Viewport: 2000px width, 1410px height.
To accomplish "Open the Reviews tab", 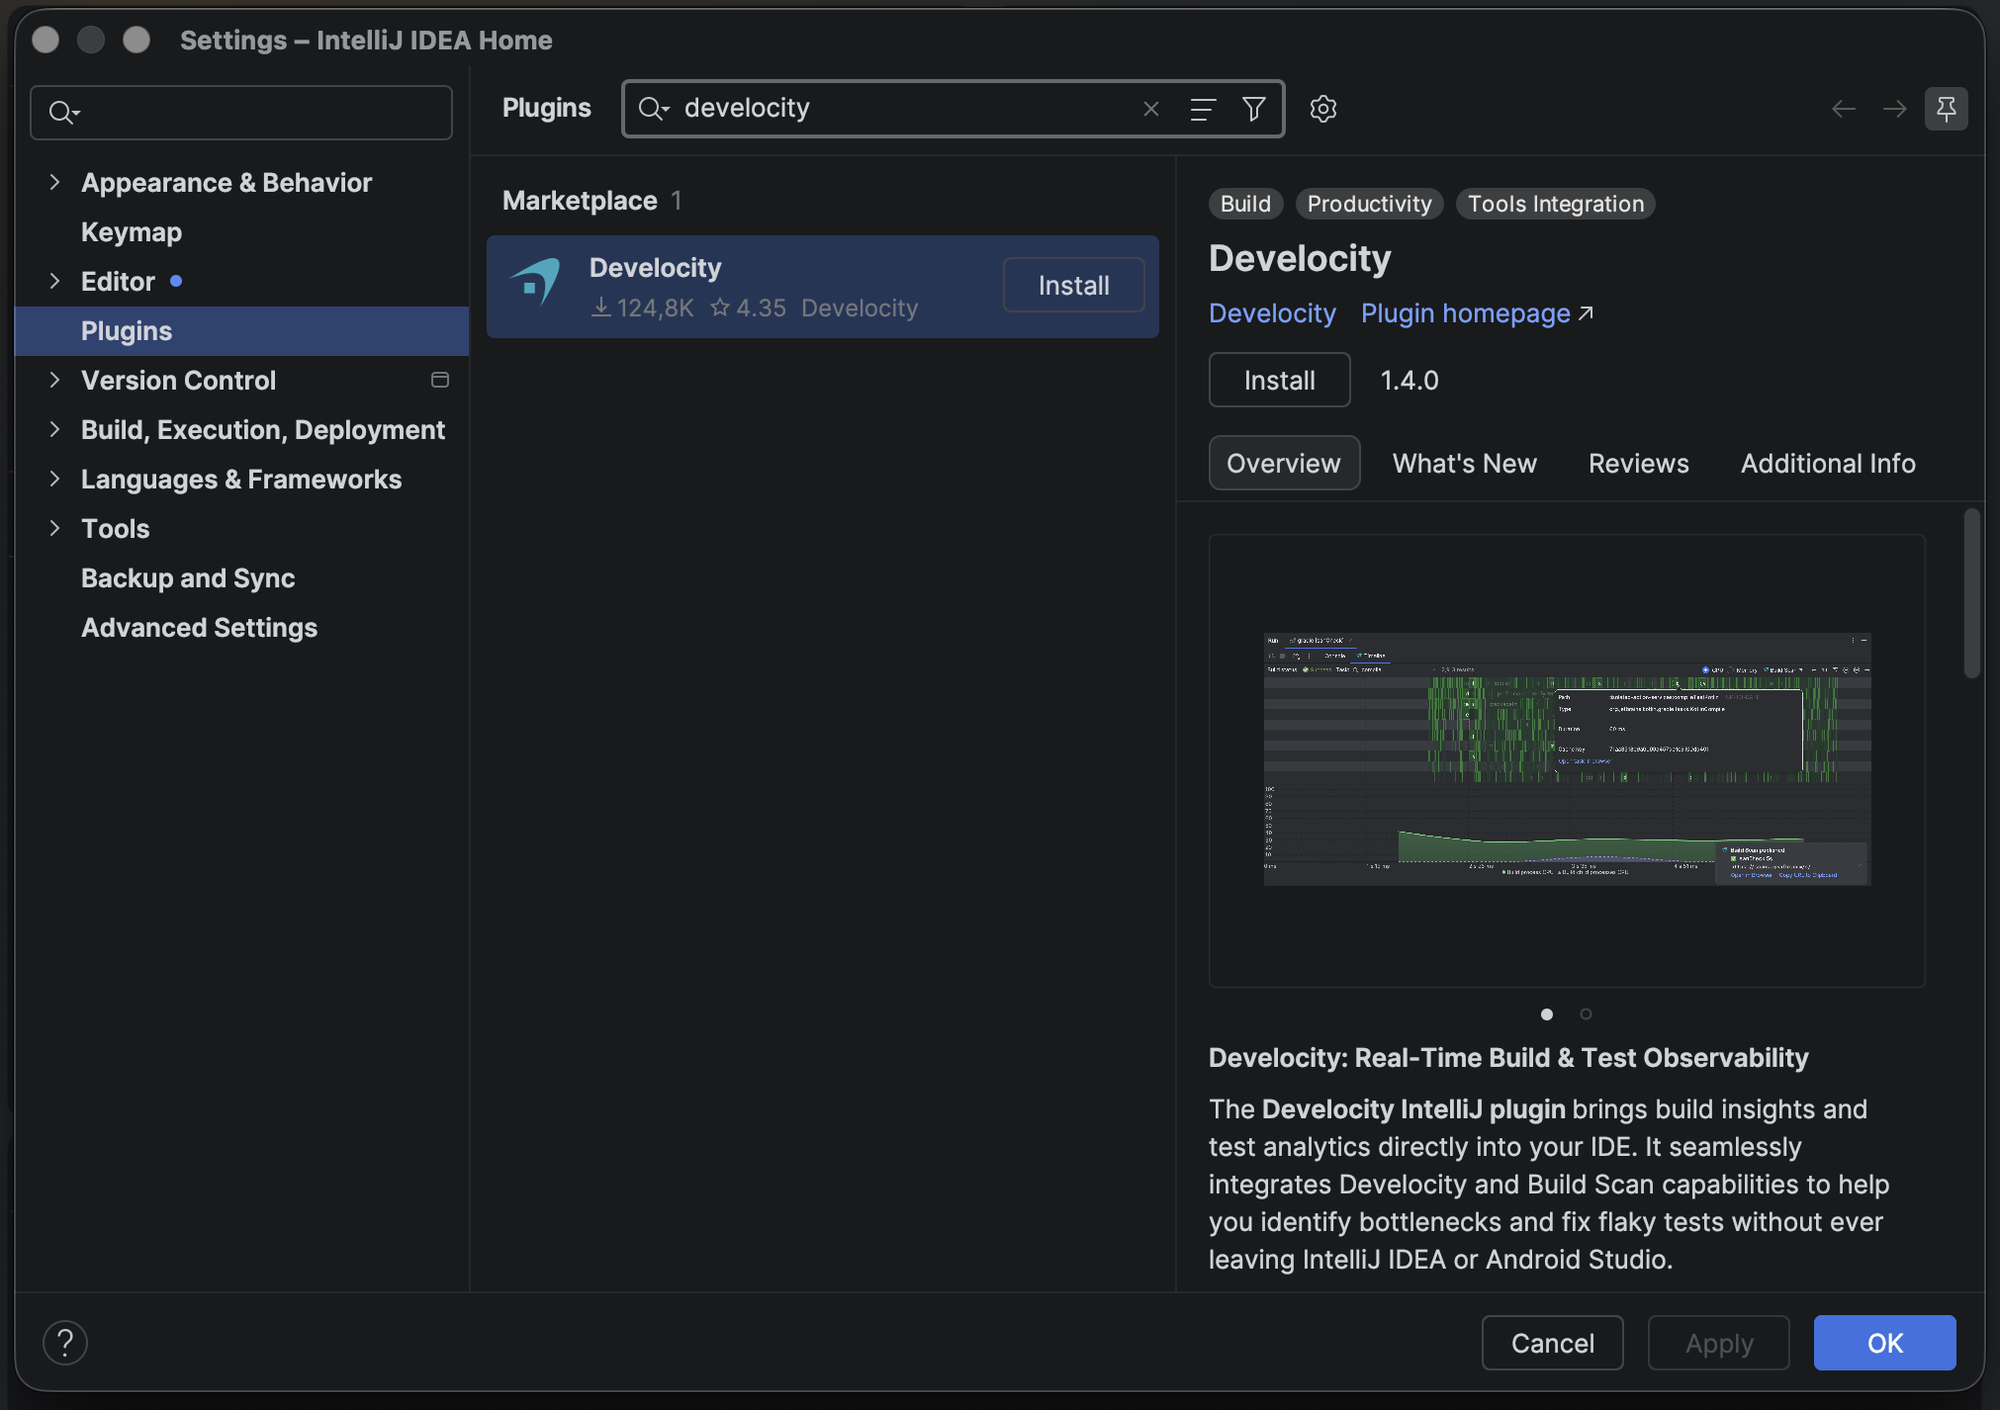I will point(1638,463).
